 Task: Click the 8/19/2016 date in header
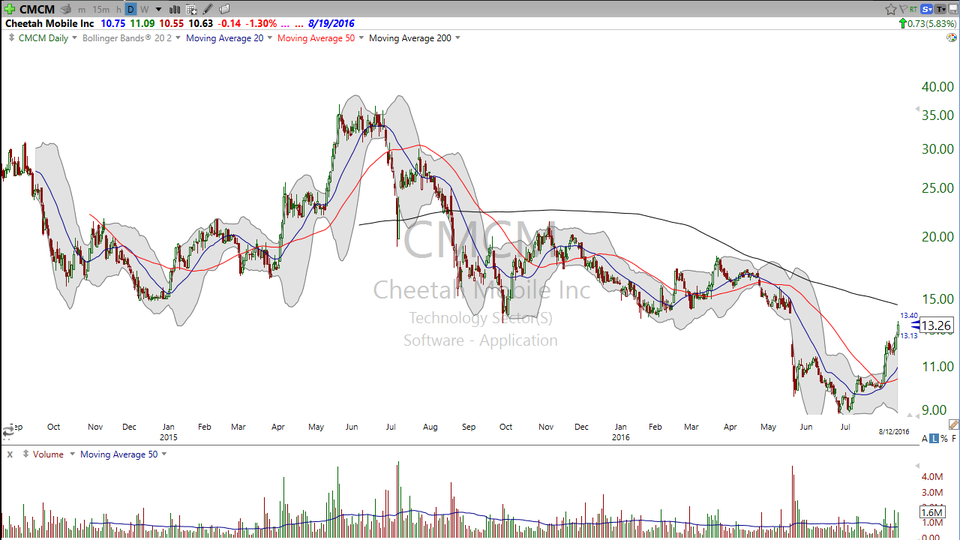(331, 23)
